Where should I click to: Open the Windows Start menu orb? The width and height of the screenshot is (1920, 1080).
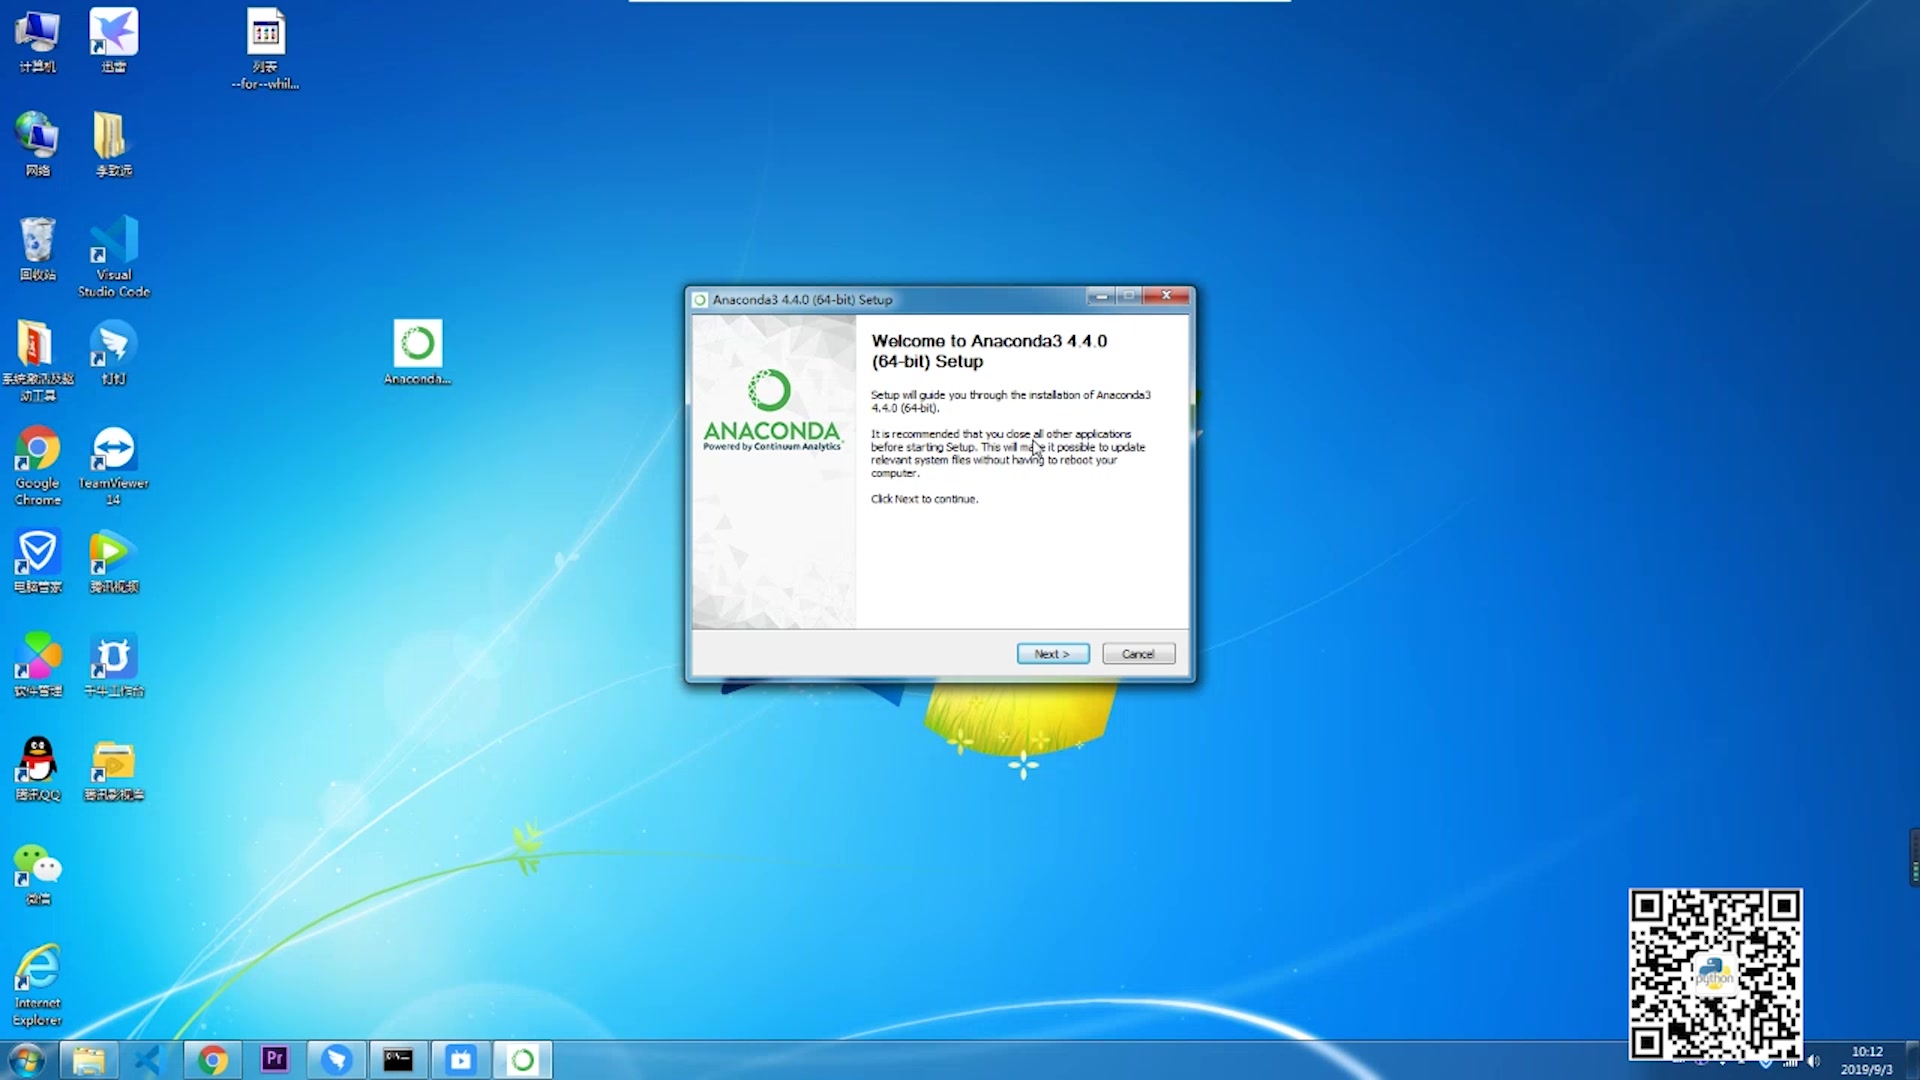coord(26,1060)
